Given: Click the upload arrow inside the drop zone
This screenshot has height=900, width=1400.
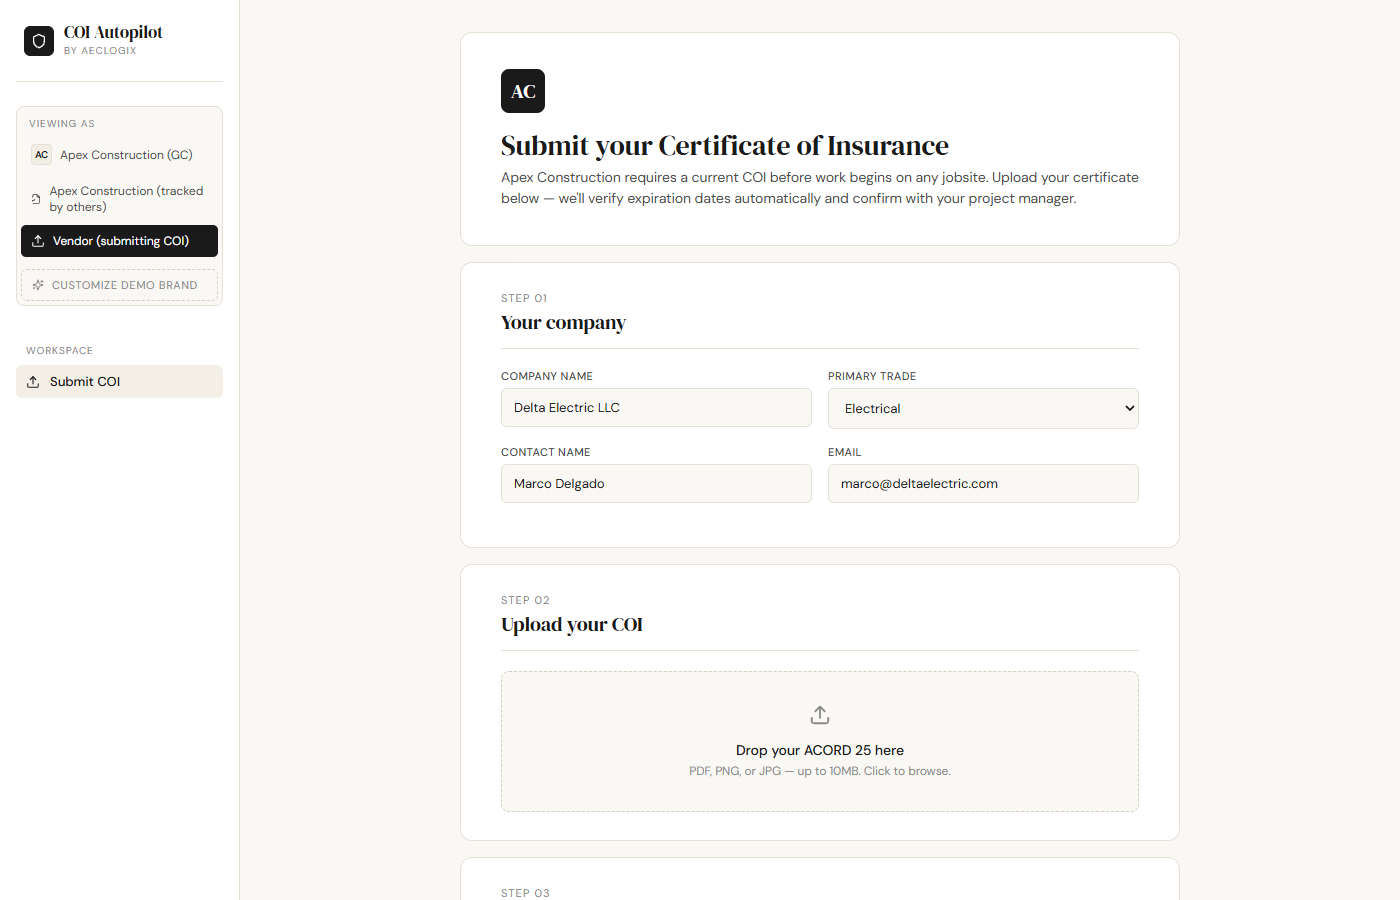Looking at the screenshot, I should coord(819,714).
